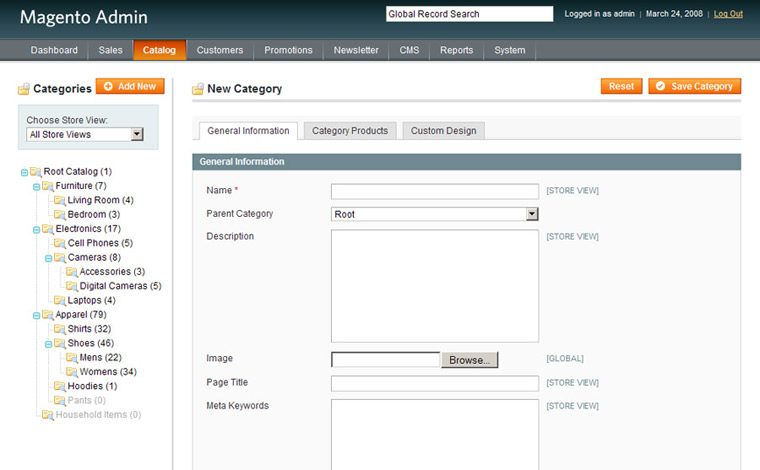Click the Womens folder icon

(x=72, y=372)
